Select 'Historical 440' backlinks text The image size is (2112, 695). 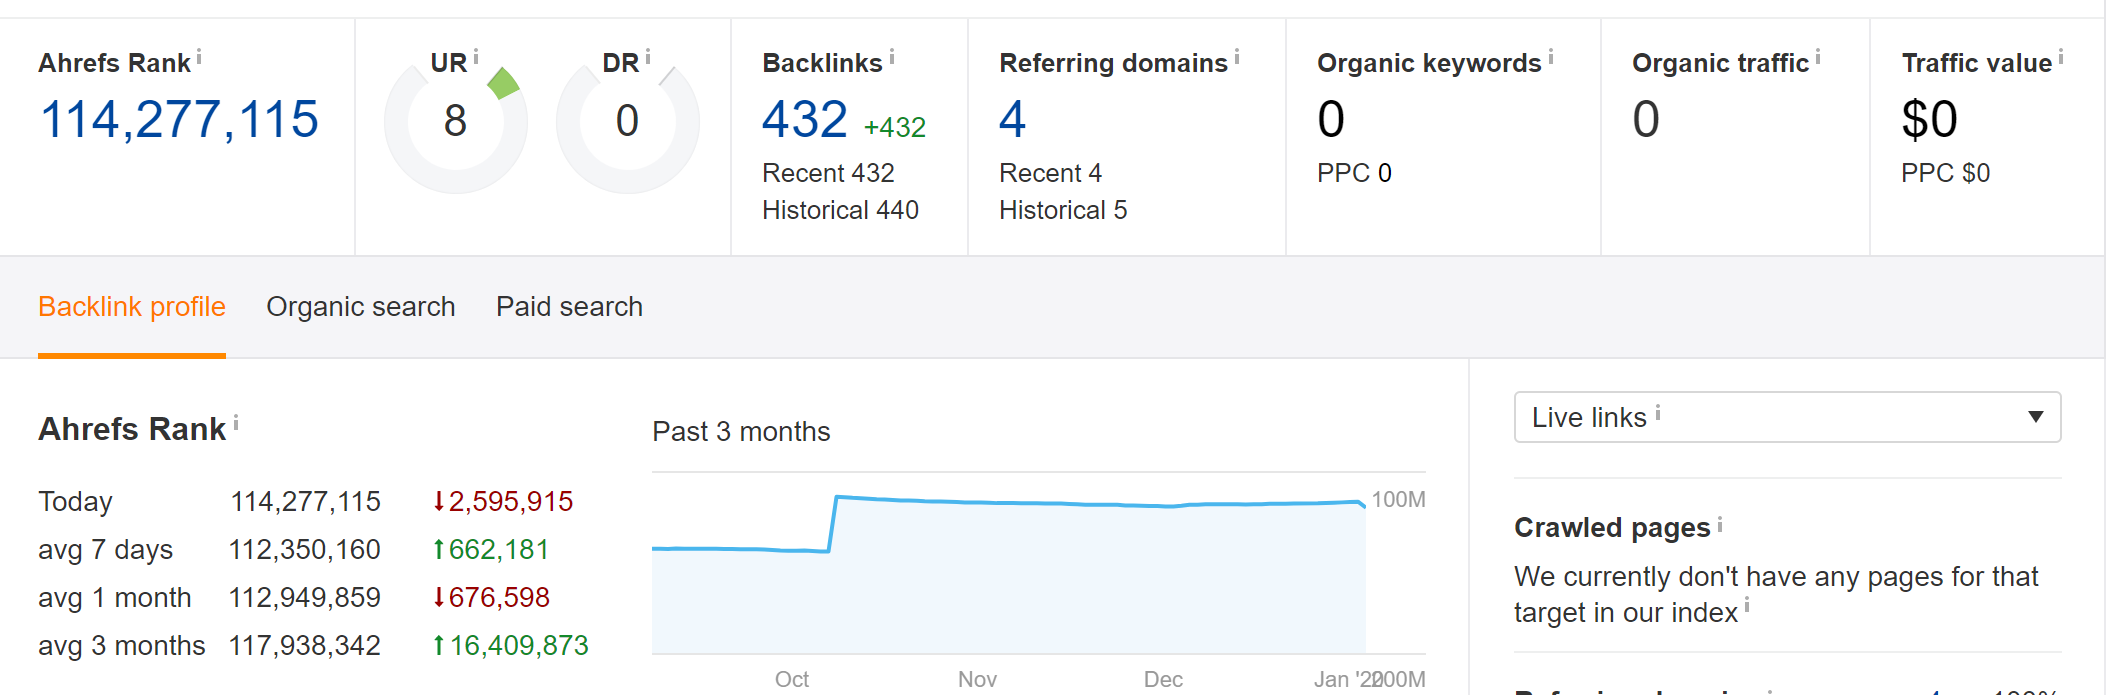click(x=840, y=210)
